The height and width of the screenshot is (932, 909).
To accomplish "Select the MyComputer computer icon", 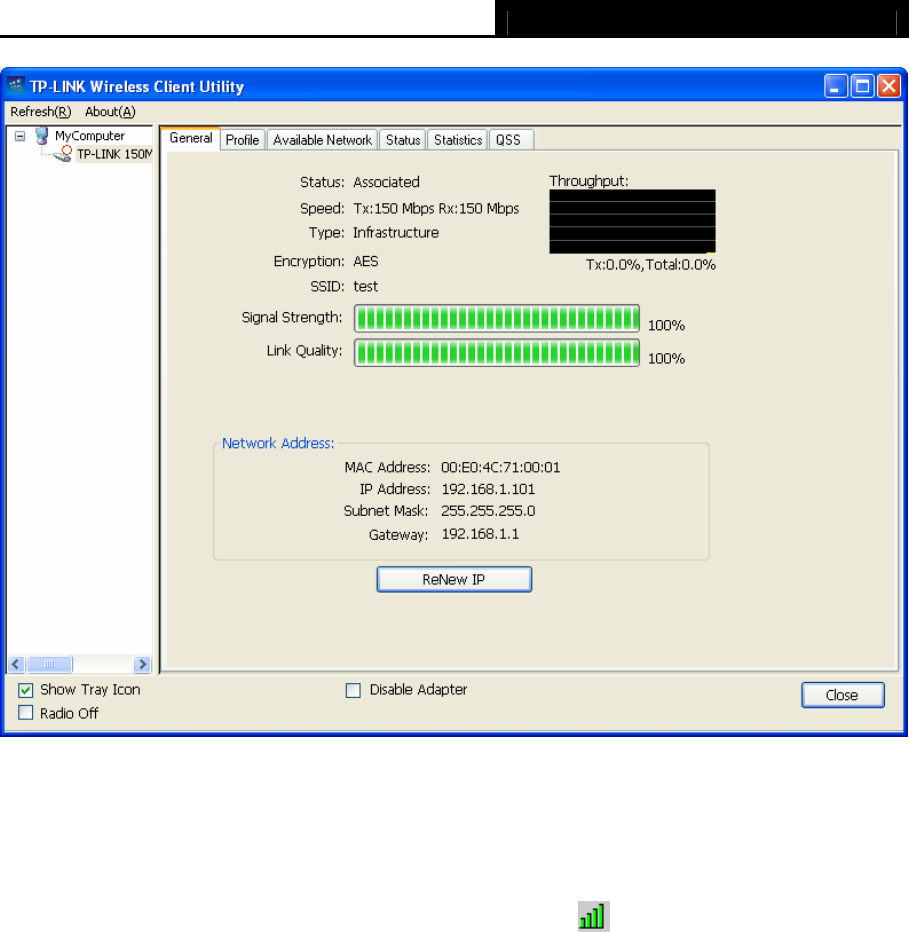I will (x=42, y=136).
